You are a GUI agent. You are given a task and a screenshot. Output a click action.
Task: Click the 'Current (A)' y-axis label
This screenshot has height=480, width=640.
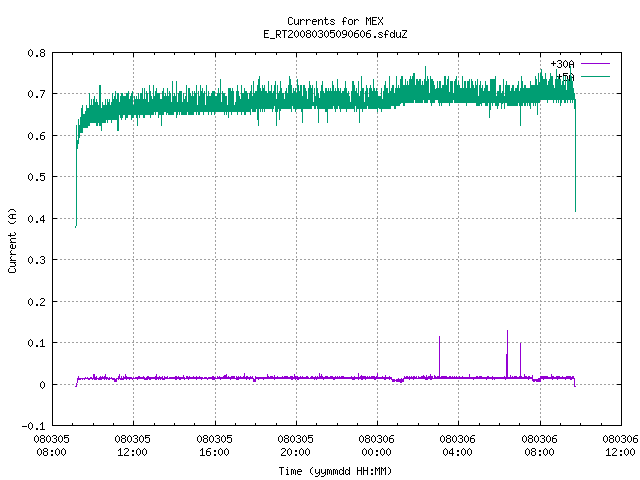(x=12, y=240)
